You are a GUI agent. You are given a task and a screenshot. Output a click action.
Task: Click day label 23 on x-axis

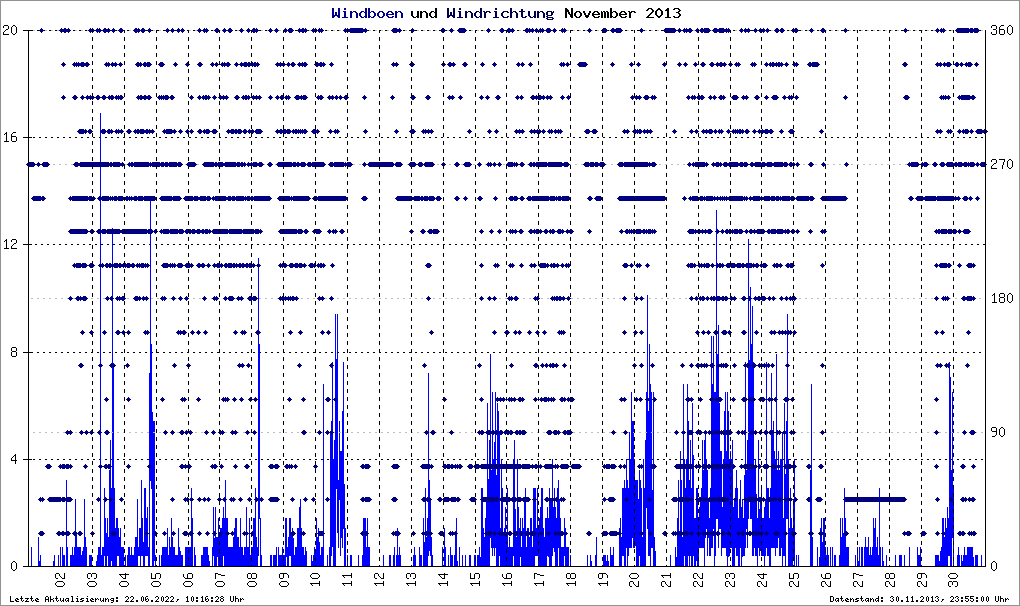(730, 579)
